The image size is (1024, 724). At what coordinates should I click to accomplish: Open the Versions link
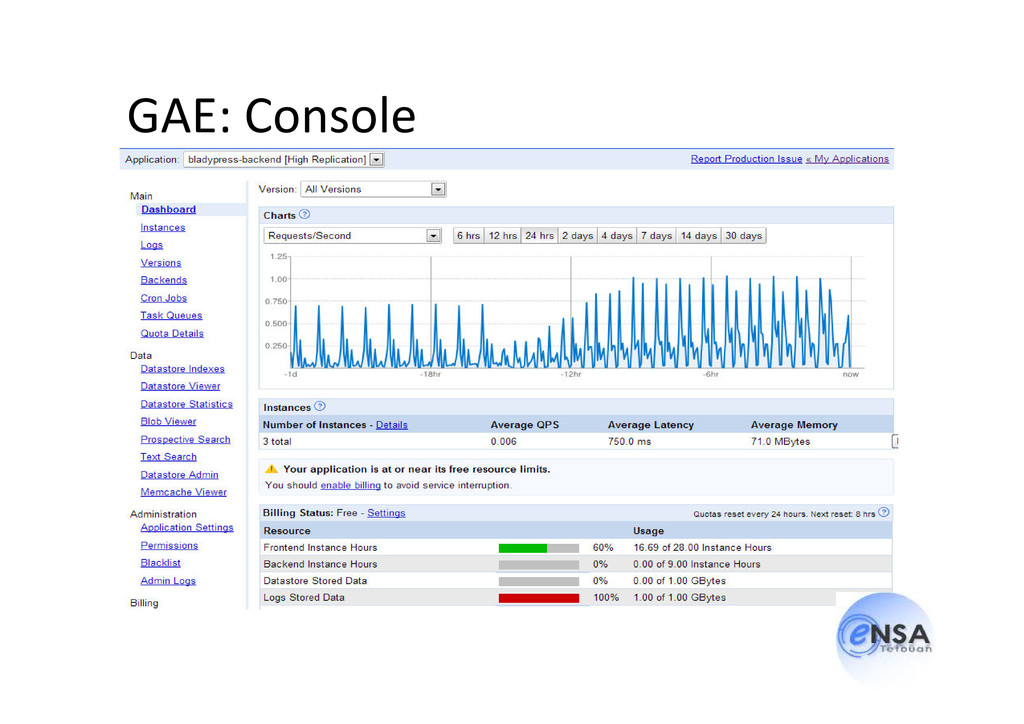coord(161,262)
